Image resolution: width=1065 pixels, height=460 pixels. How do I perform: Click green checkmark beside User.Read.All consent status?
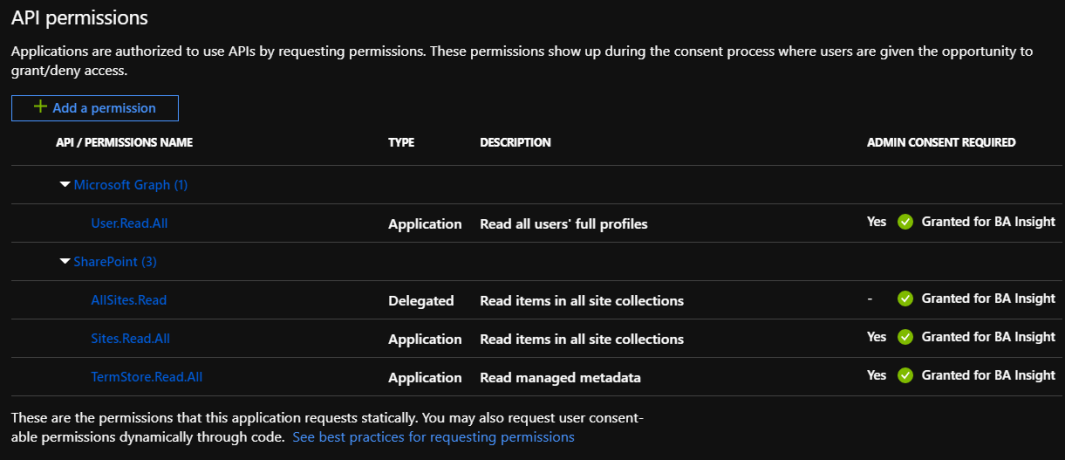(905, 222)
